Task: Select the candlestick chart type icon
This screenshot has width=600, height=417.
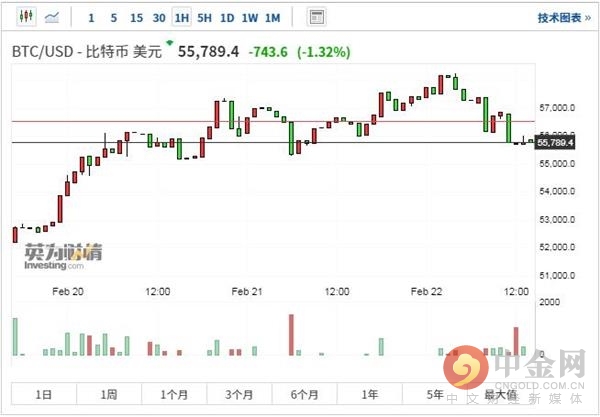Action: 26,17
